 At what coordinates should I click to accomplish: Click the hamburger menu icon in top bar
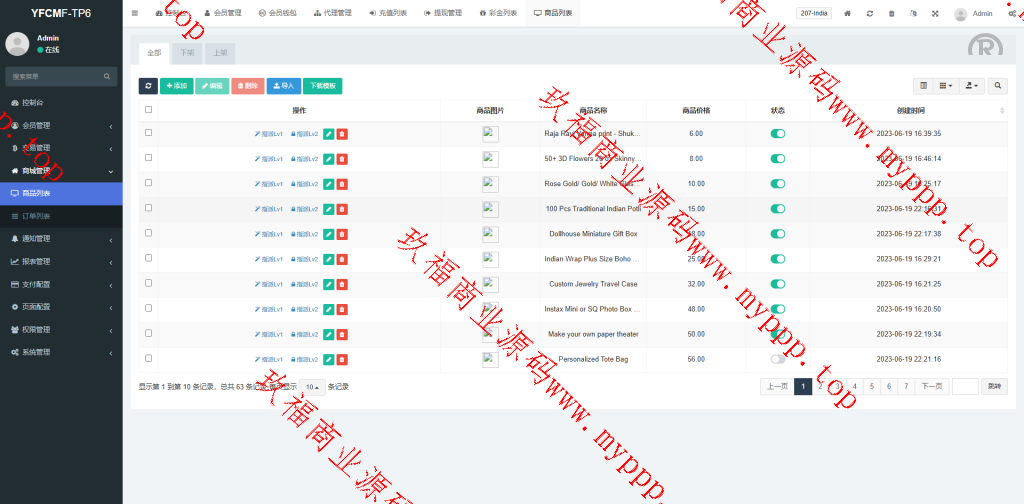(x=135, y=13)
